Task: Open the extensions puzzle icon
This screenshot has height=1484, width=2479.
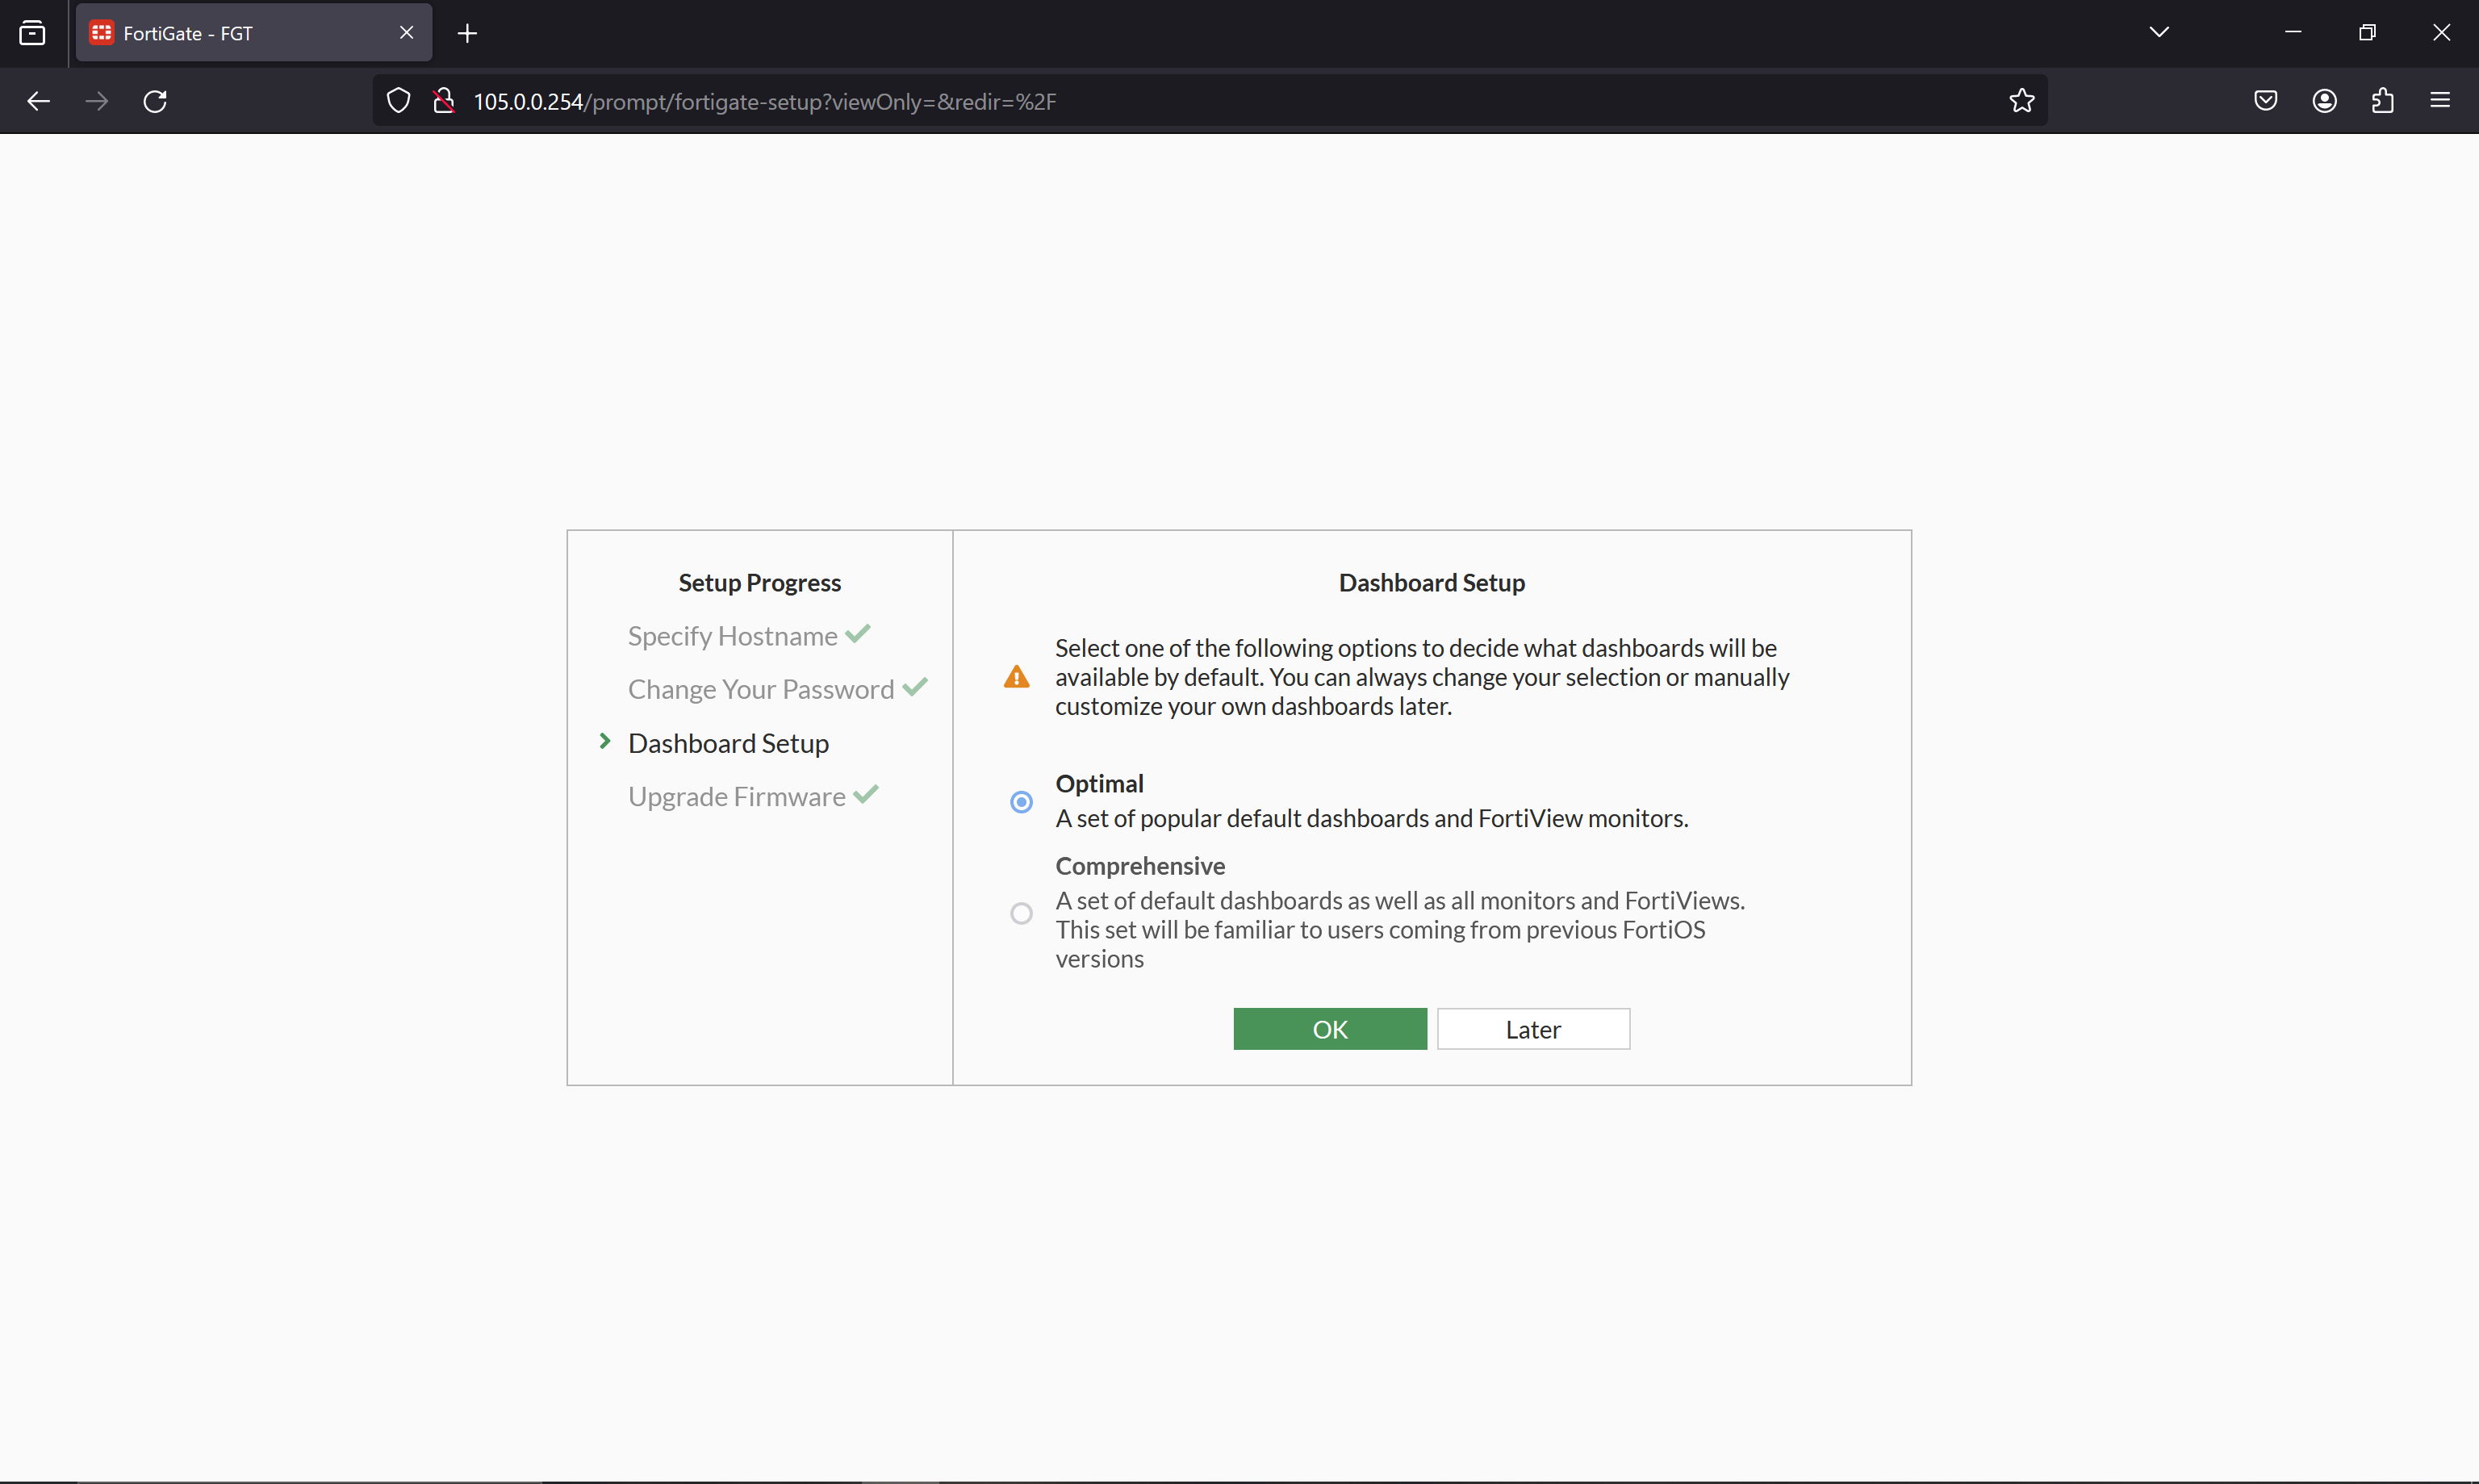Action: [x=2382, y=101]
